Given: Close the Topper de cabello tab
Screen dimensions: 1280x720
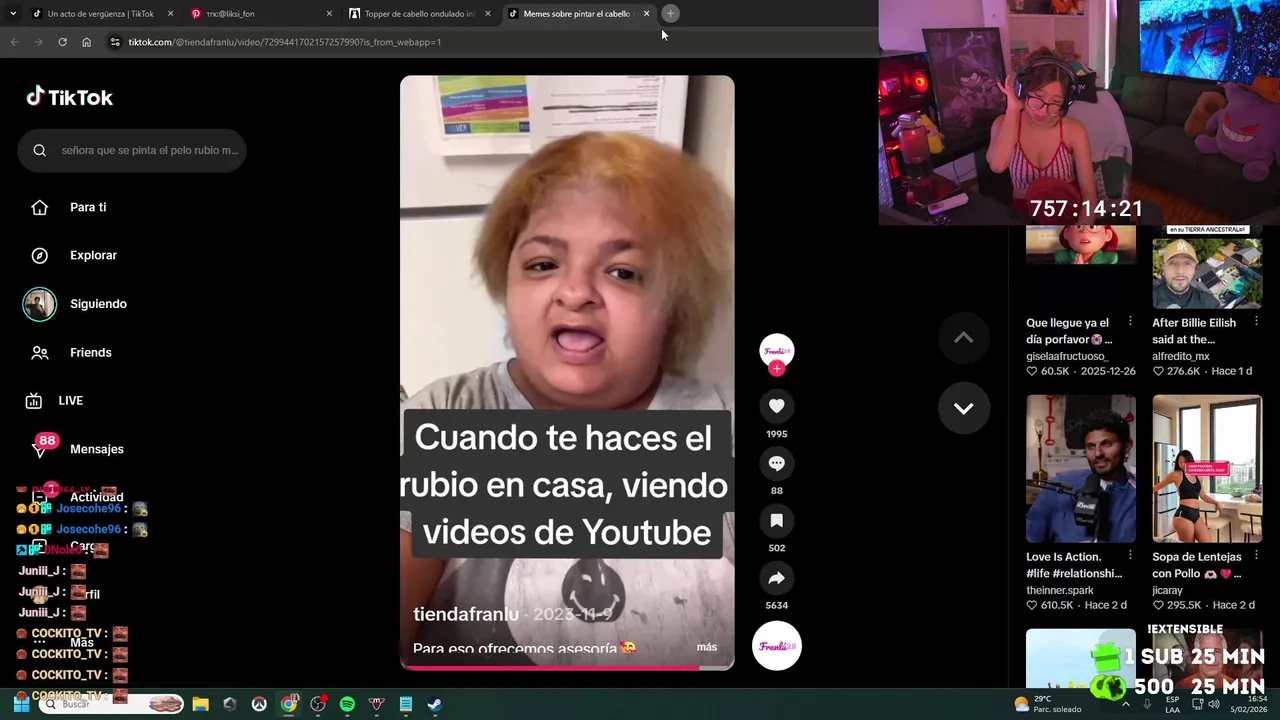Looking at the screenshot, I should [x=488, y=14].
